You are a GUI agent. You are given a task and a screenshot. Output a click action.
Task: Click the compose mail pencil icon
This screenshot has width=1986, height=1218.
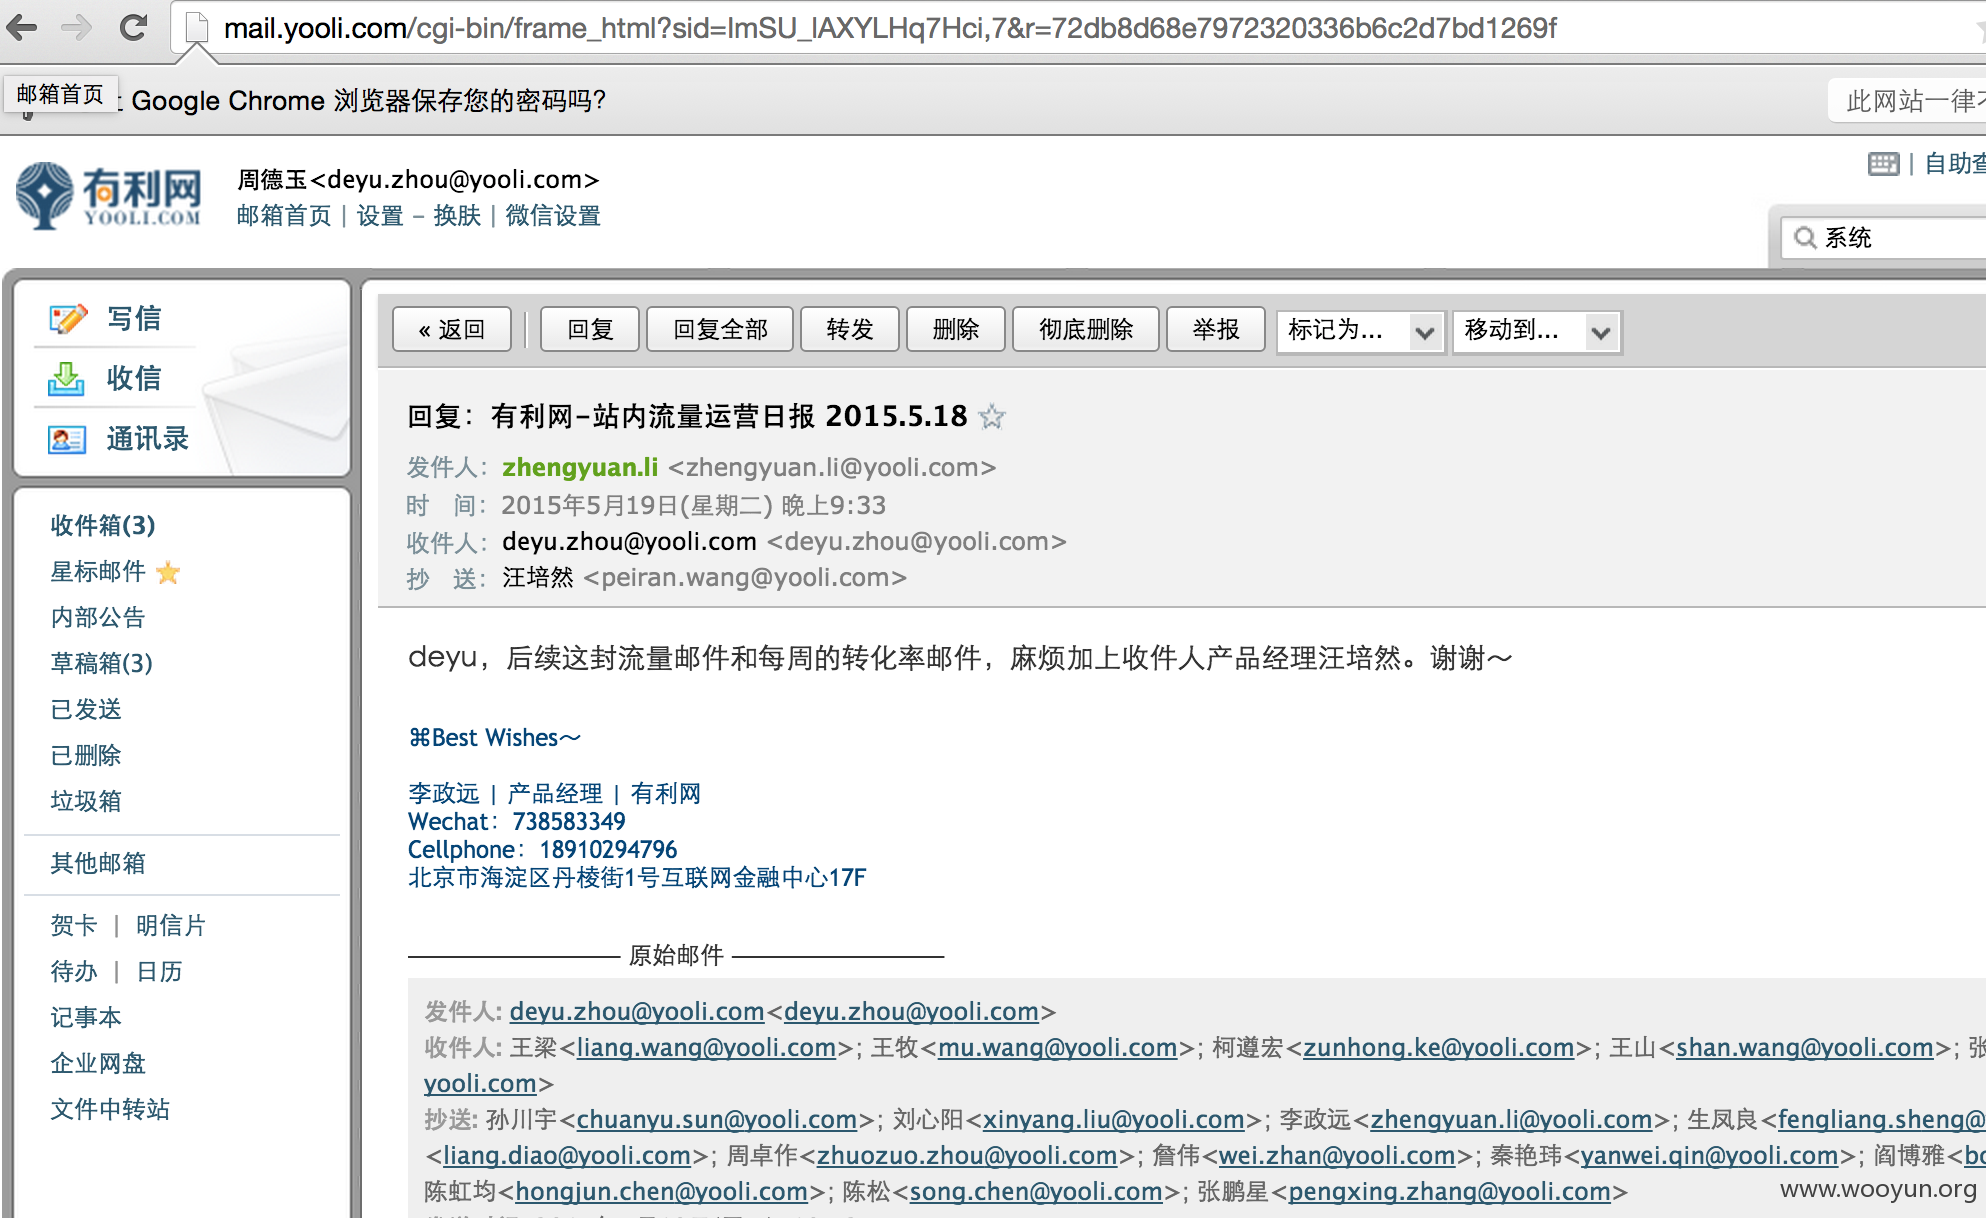coord(67,319)
